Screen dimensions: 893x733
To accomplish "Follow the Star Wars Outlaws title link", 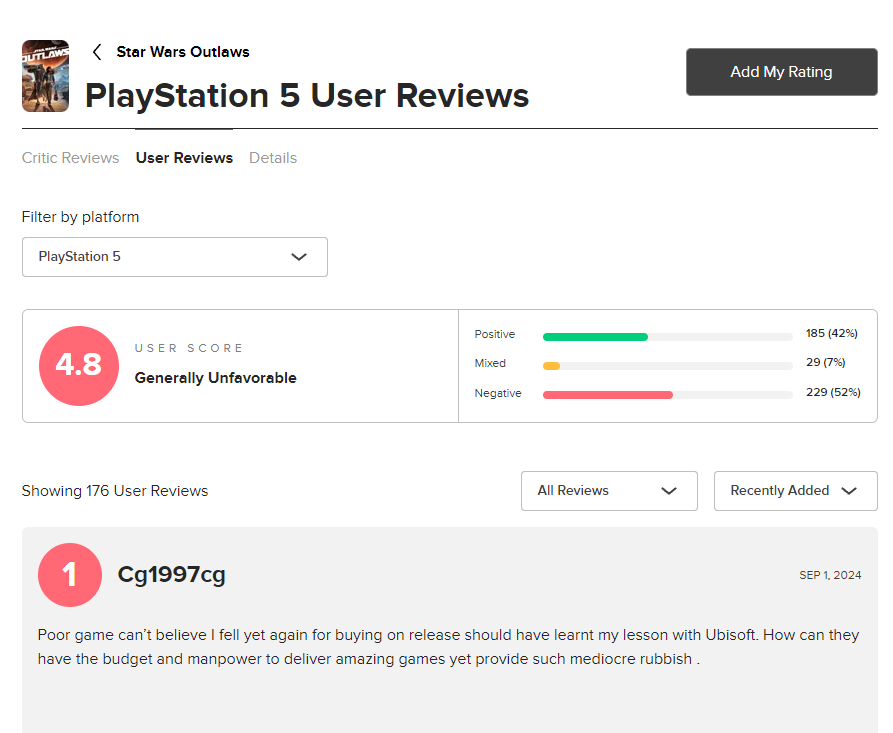I will (183, 52).
